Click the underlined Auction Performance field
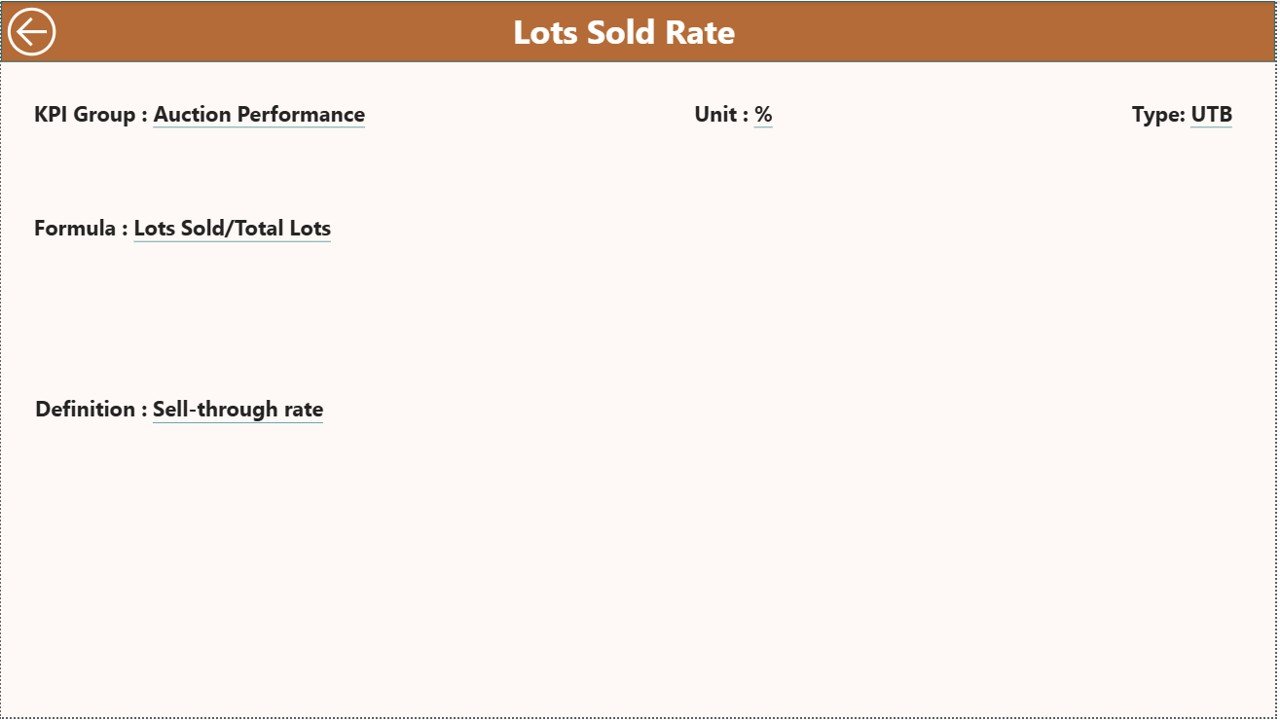 pyautogui.click(x=258, y=114)
